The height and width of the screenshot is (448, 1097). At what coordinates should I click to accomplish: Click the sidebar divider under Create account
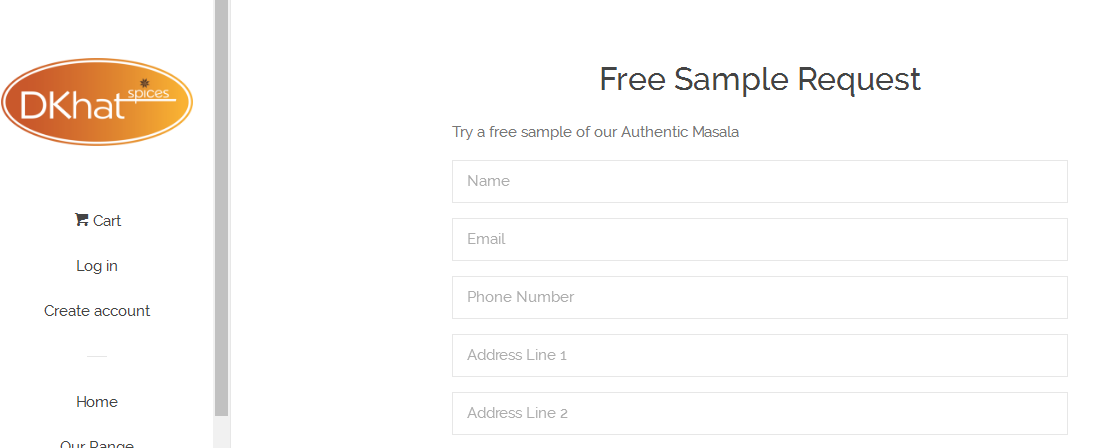[97, 356]
